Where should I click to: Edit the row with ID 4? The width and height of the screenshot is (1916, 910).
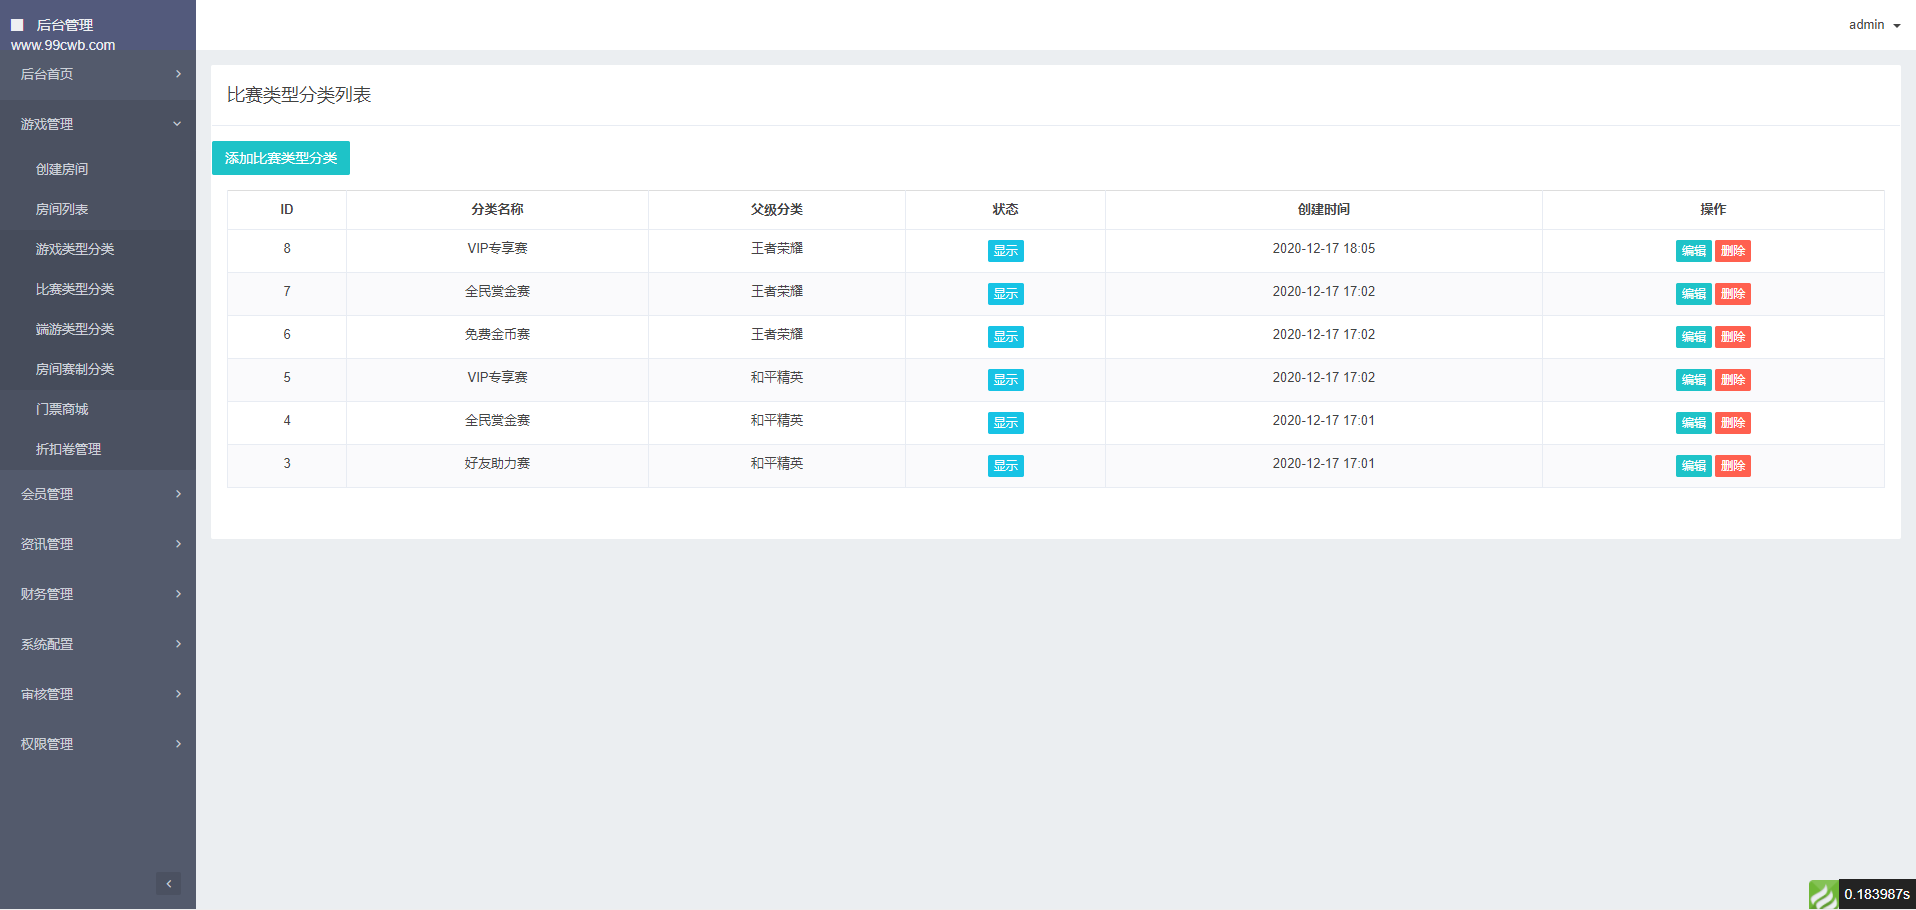1693,423
